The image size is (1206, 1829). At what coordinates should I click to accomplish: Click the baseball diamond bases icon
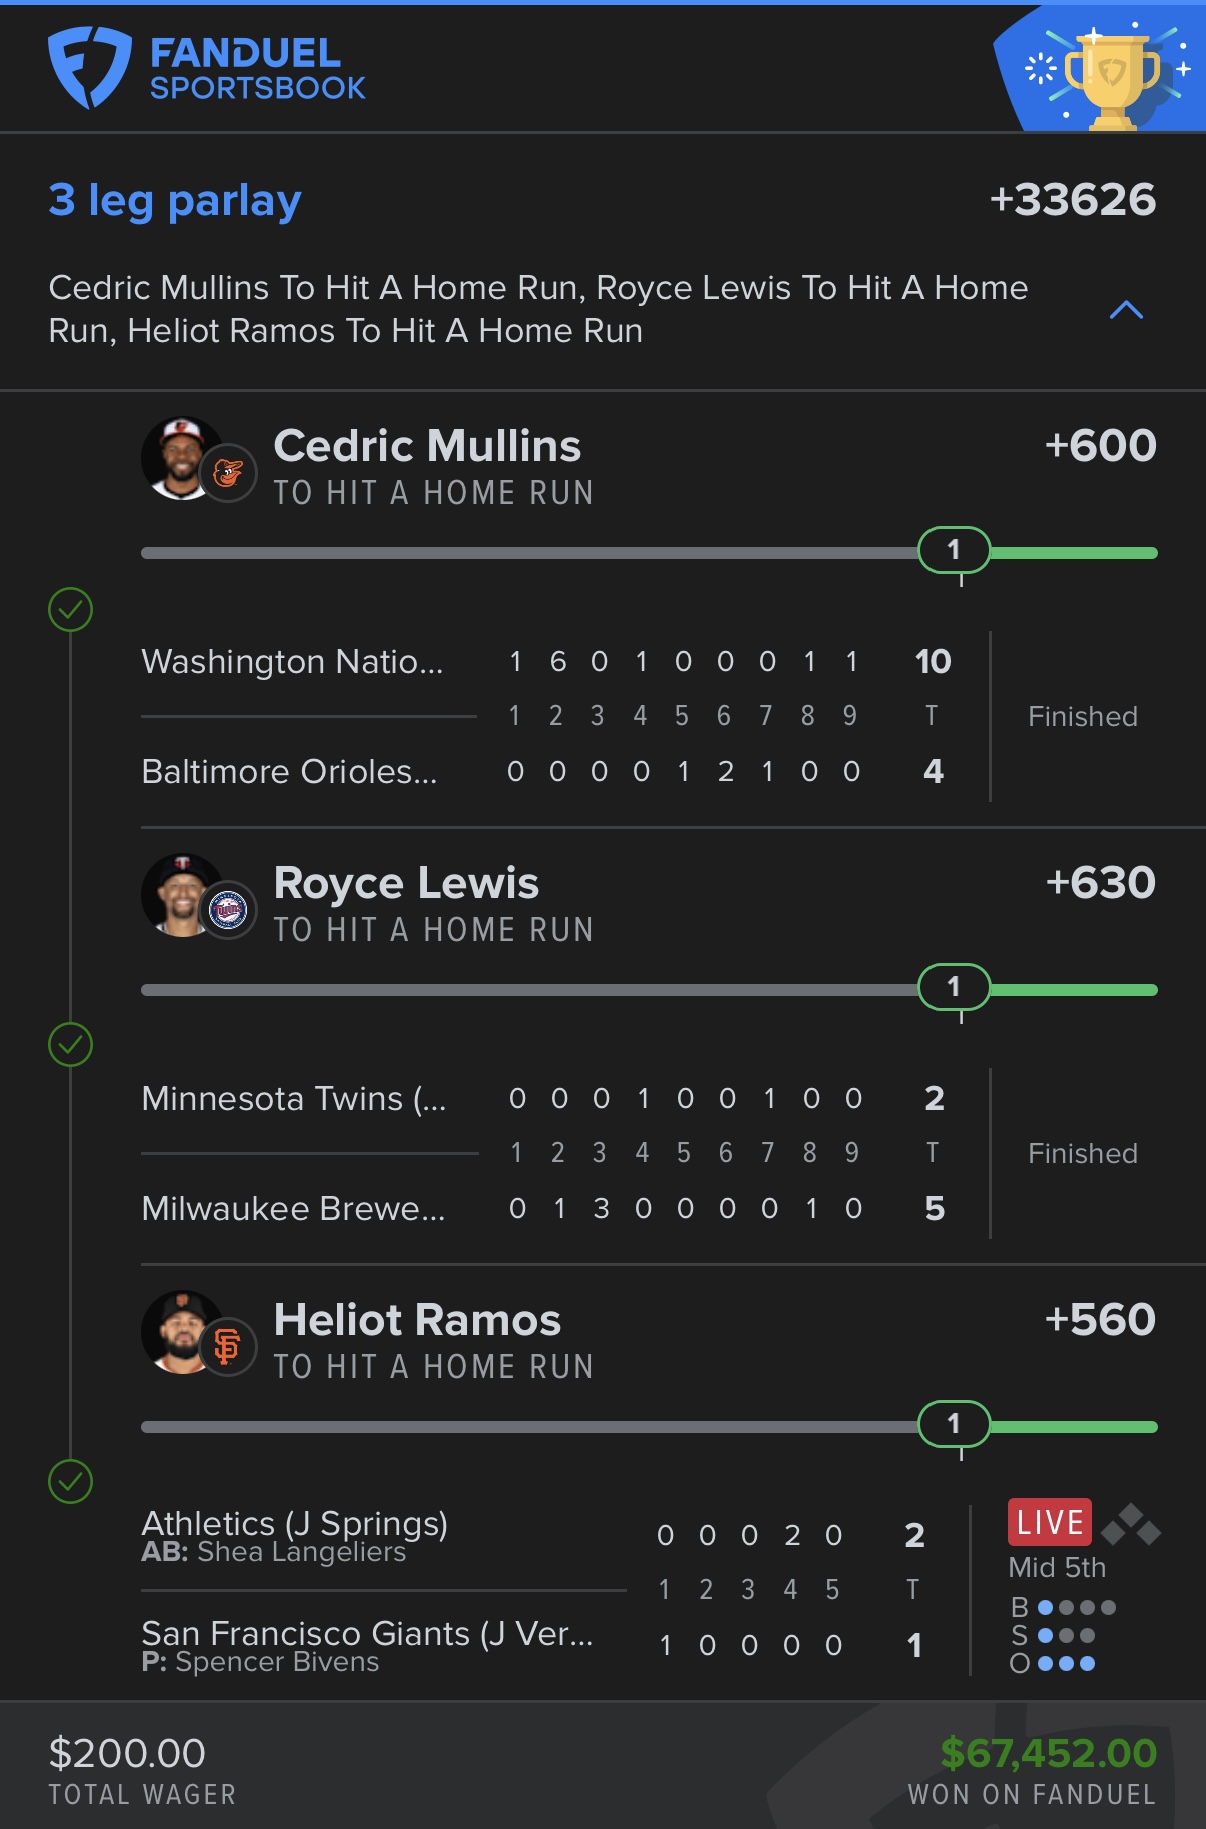1131,1524
